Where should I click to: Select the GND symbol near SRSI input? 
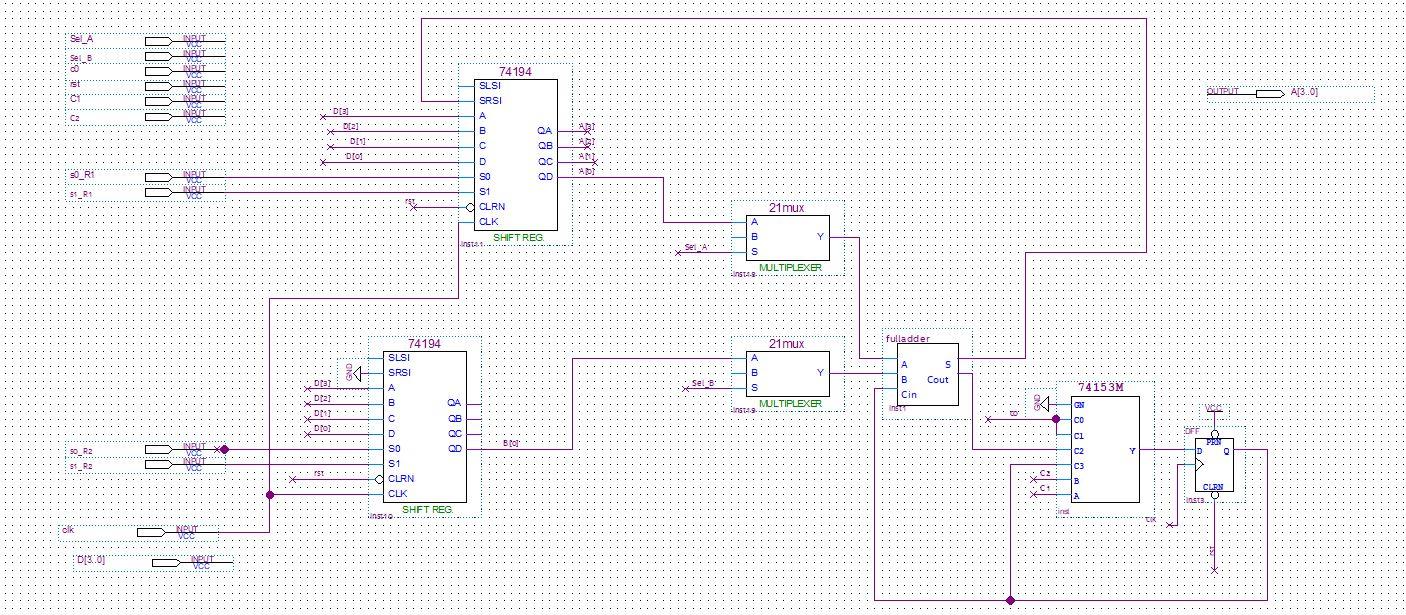[x=356, y=374]
